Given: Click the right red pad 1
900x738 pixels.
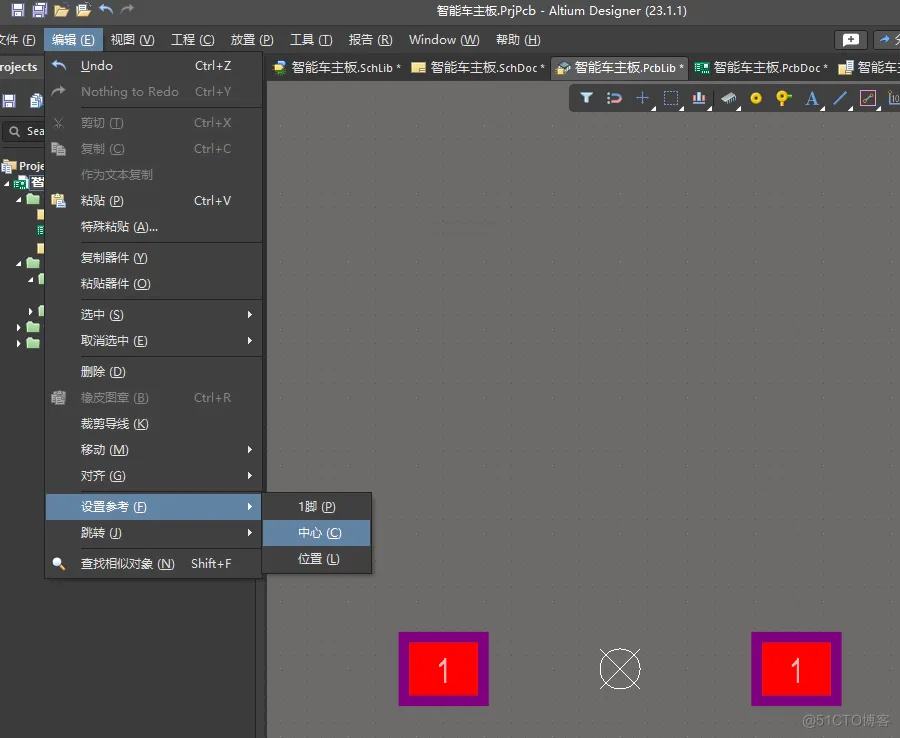Looking at the screenshot, I should point(796,669).
